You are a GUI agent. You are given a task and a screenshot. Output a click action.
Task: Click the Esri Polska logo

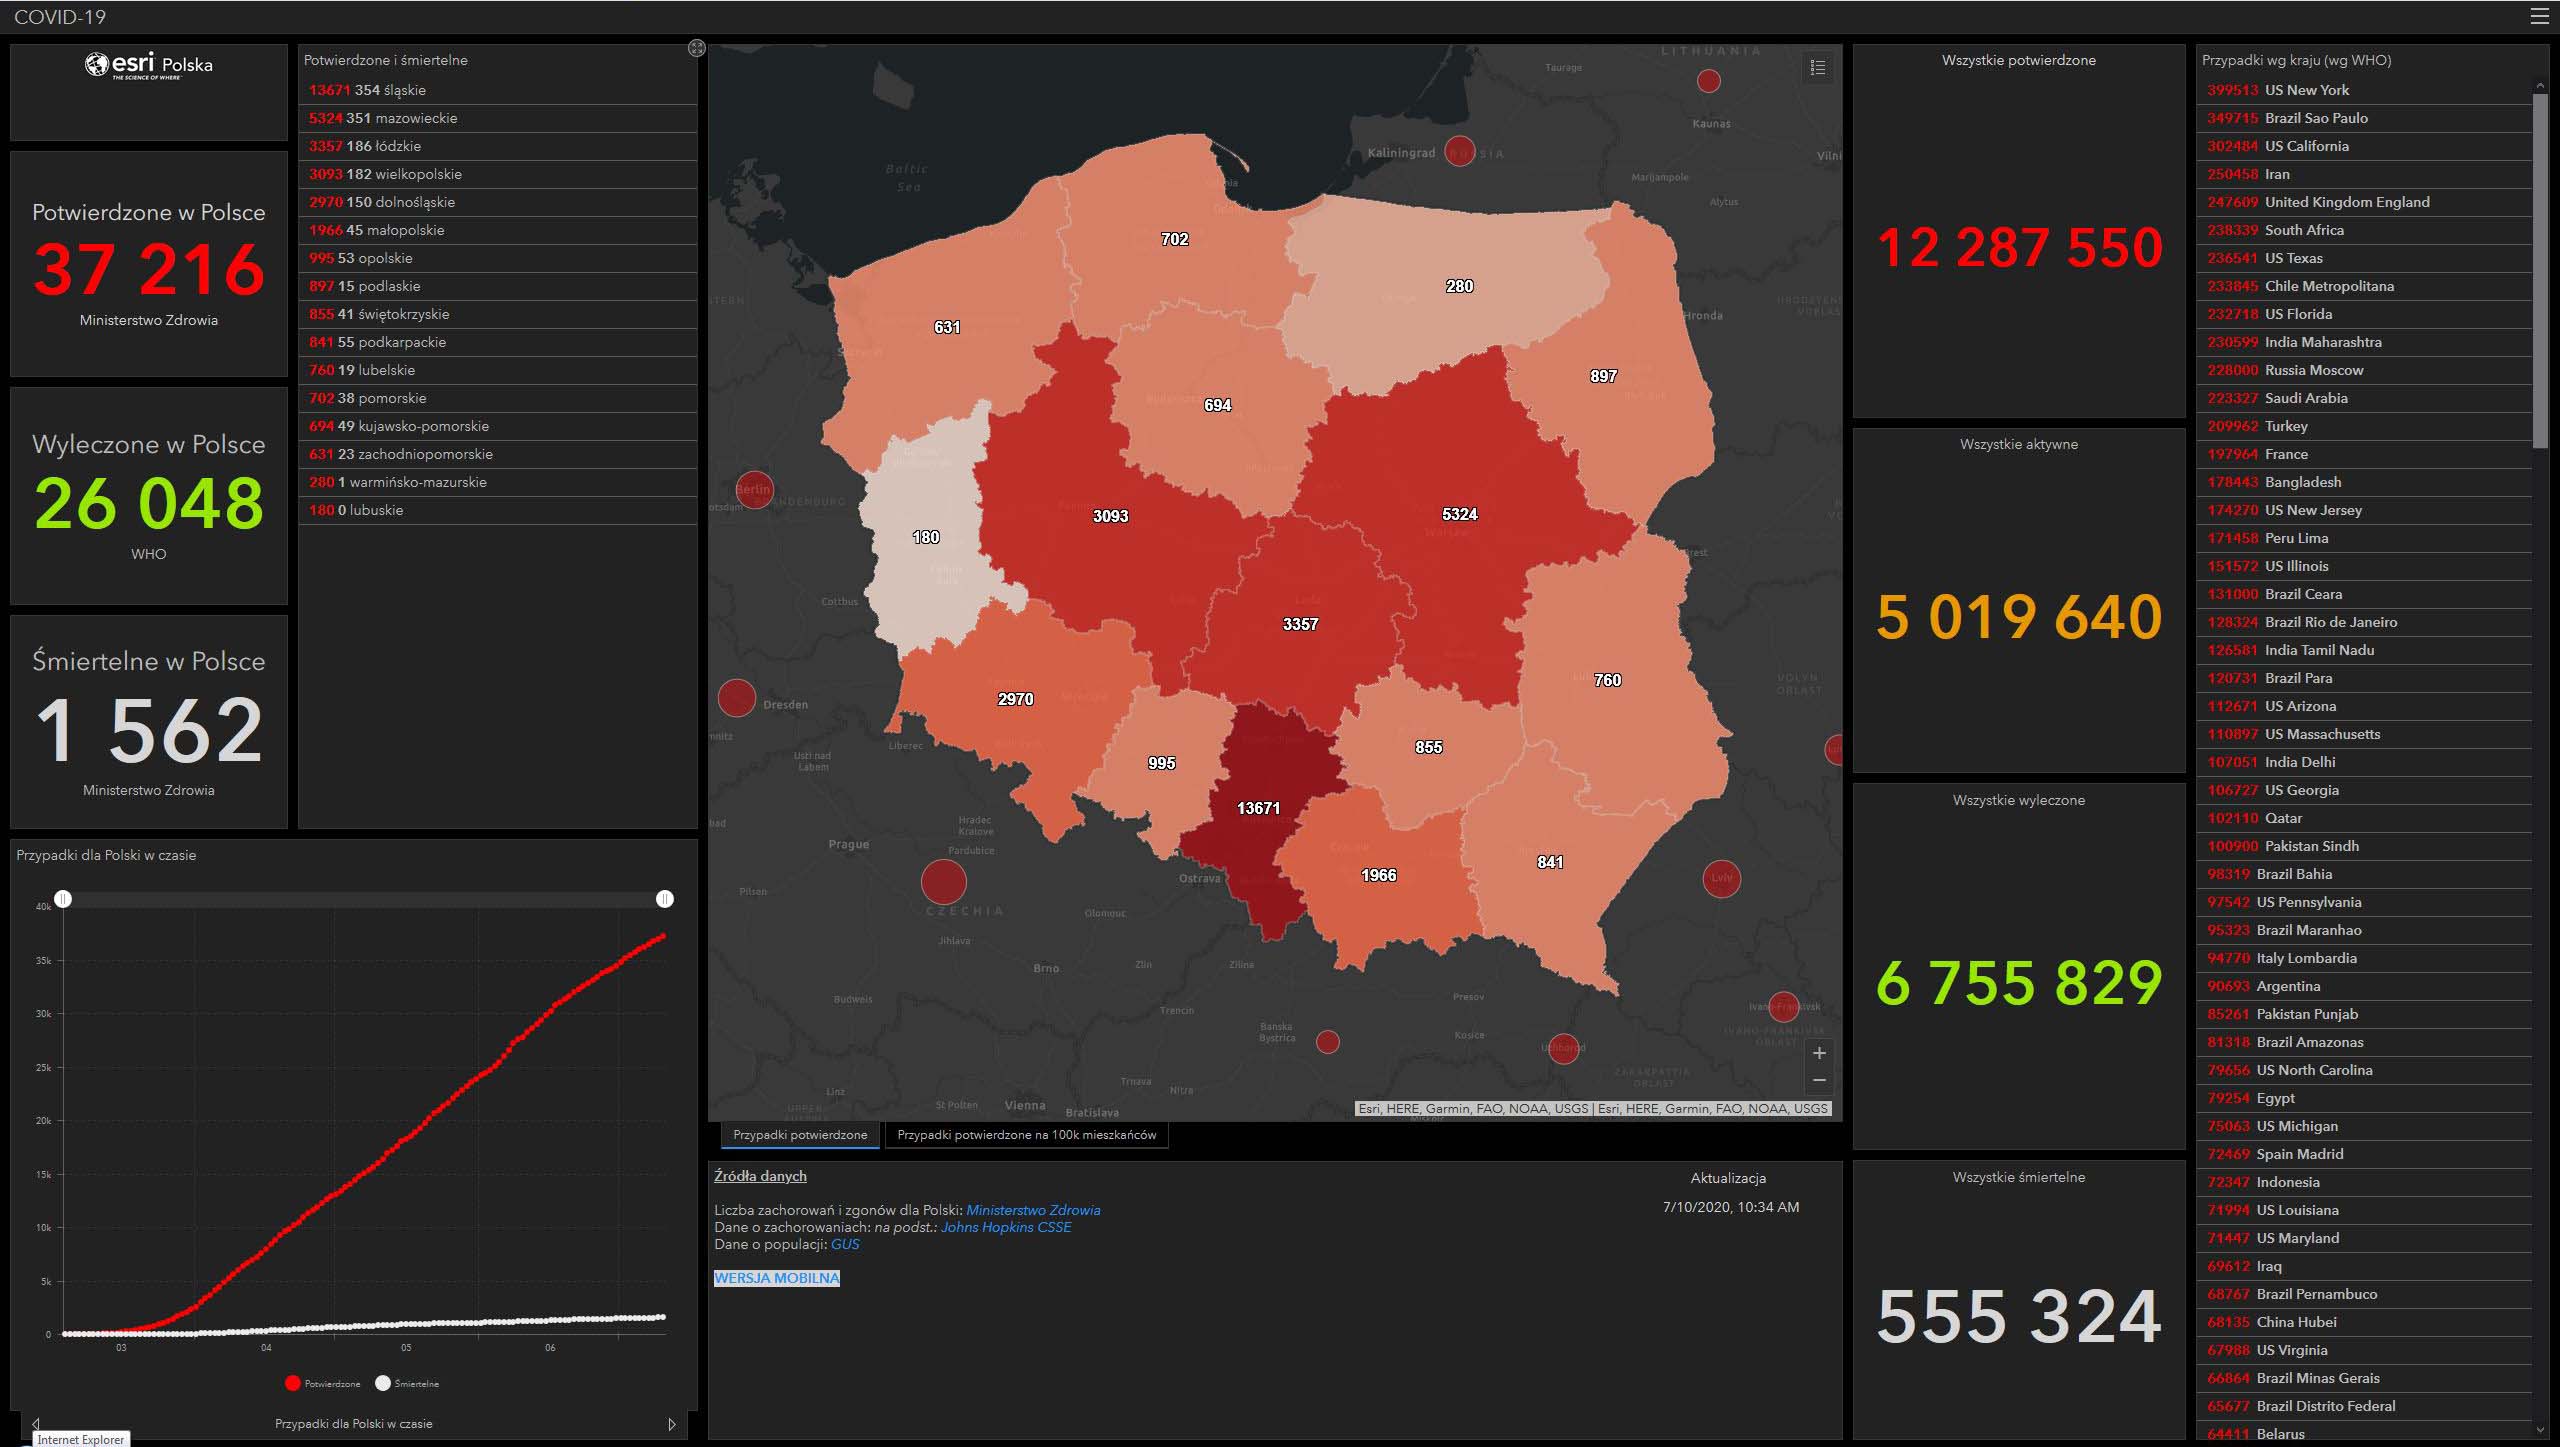(x=148, y=66)
